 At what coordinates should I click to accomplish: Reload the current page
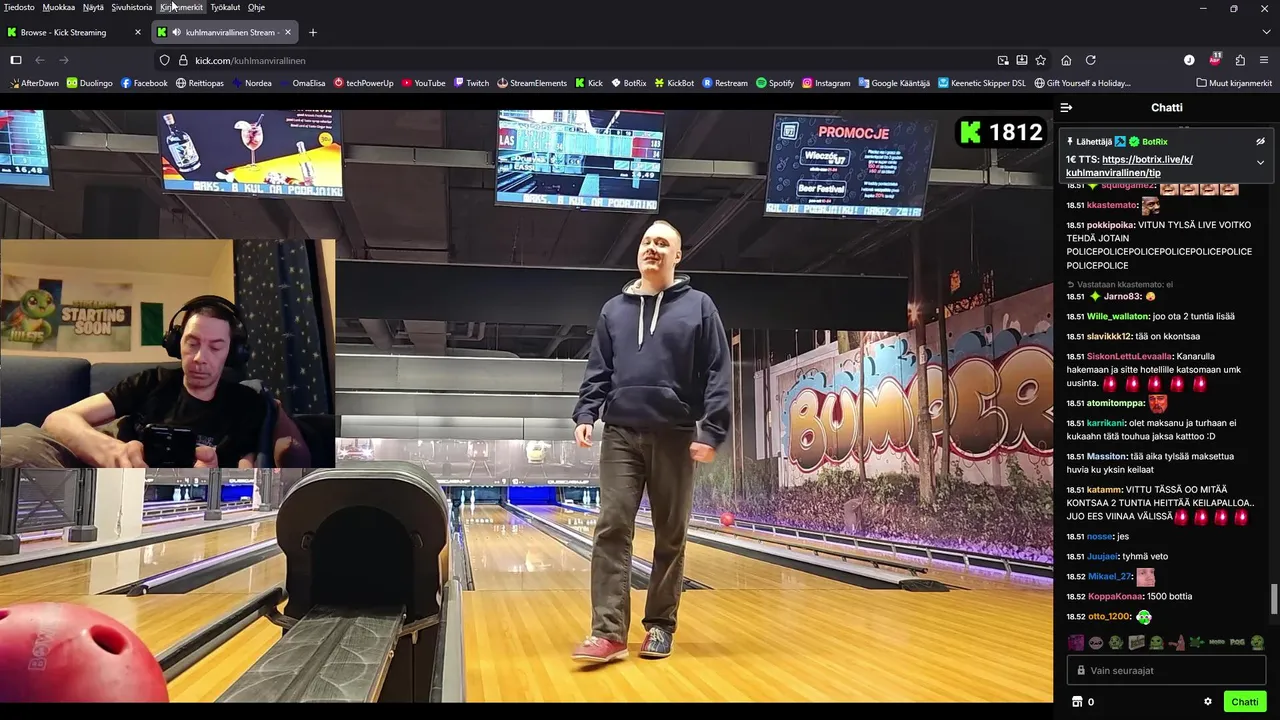(x=1090, y=60)
